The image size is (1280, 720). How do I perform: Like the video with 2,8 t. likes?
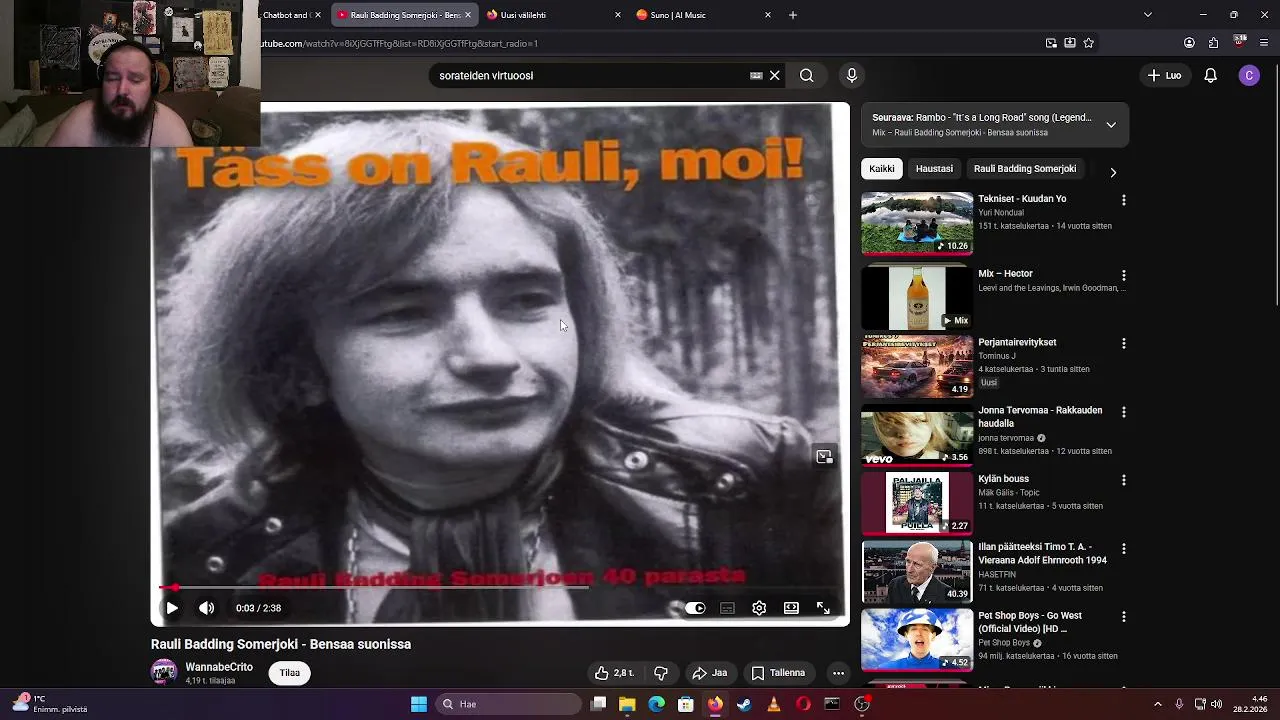tap(614, 673)
